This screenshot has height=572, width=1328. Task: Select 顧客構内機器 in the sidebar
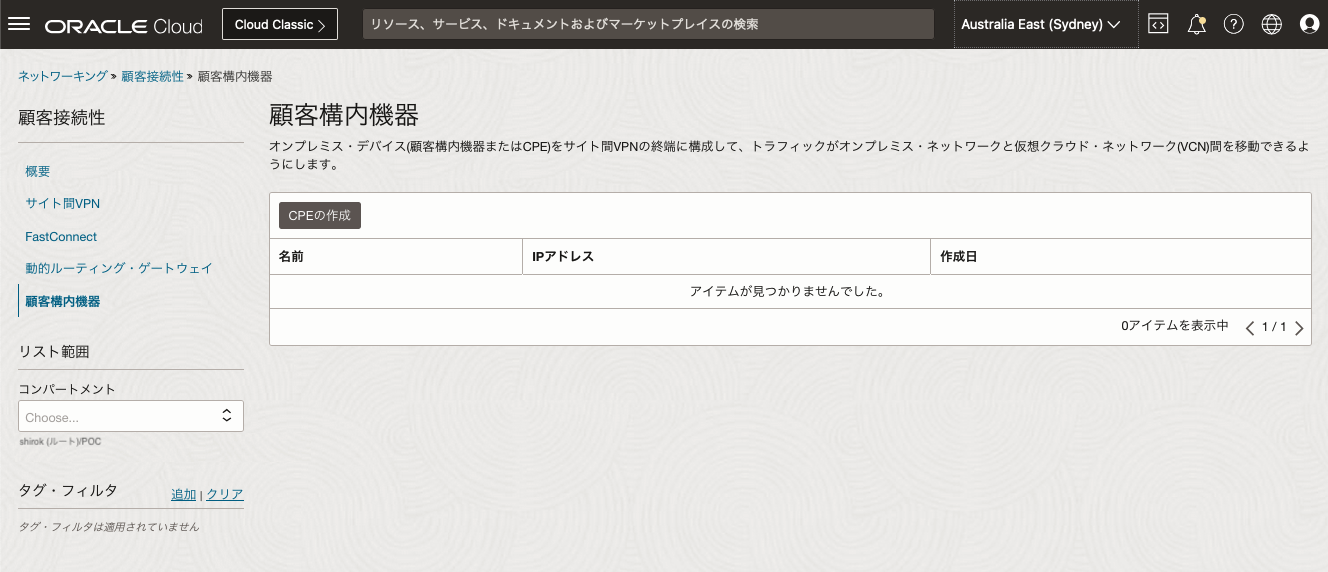tap(62, 301)
